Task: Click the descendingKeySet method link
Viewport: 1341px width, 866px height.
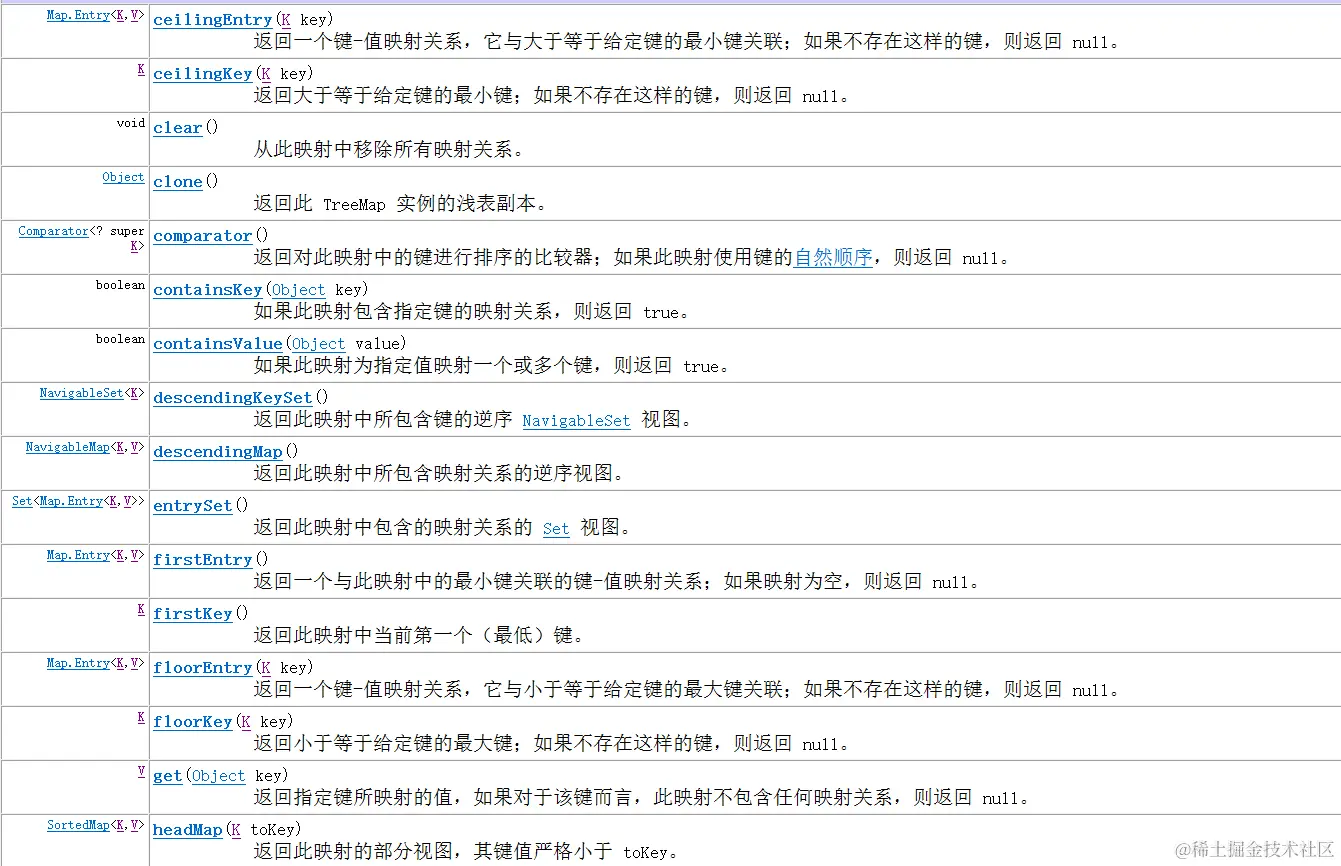Action: (232, 397)
